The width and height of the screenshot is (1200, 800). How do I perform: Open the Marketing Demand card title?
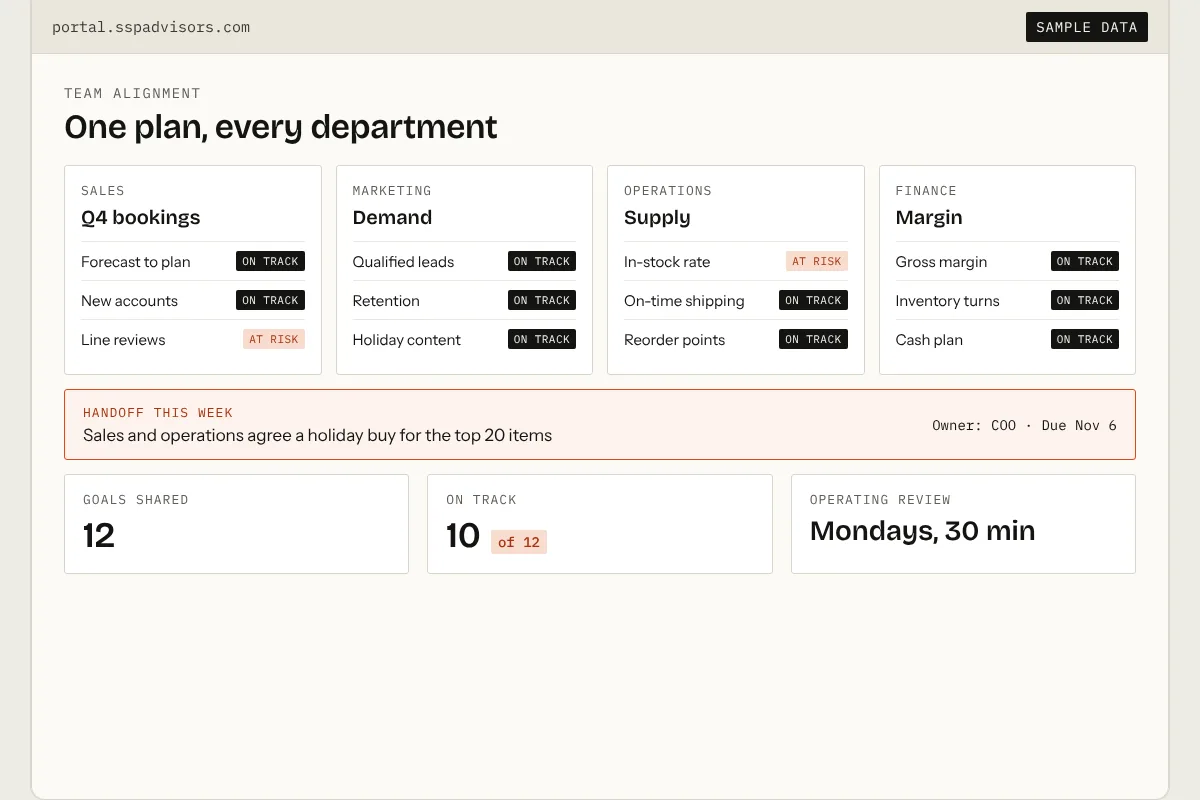click(392, 217)
